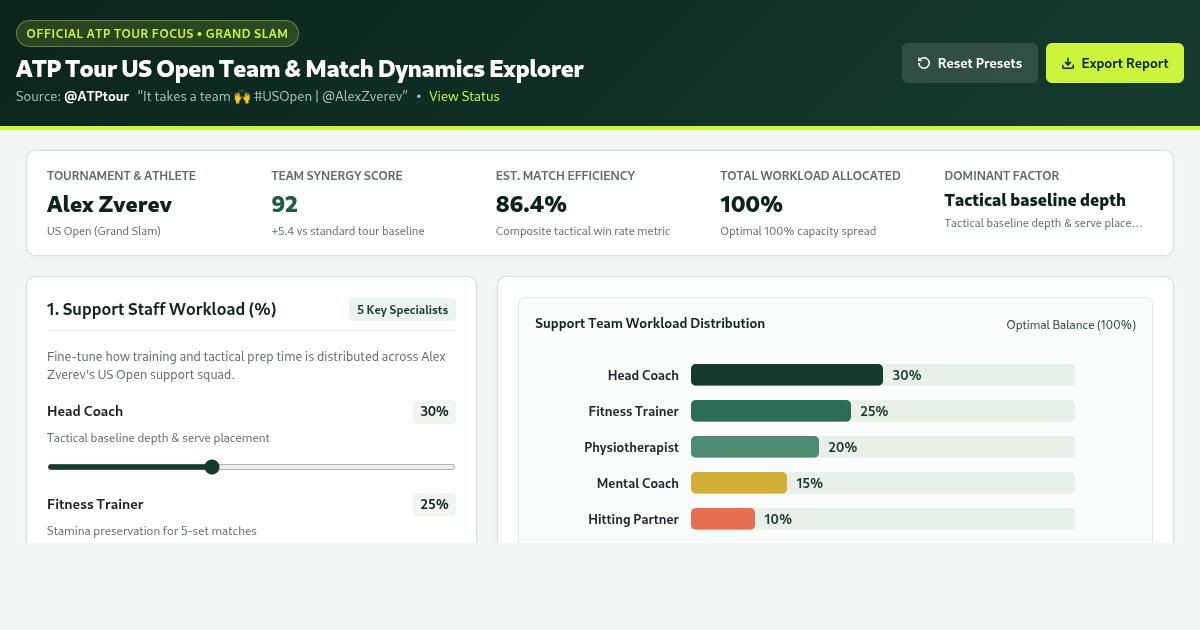Select the Physiotherapist chart bar
Viewport: 1200px width, 630px height.
(x=755, y=447)
